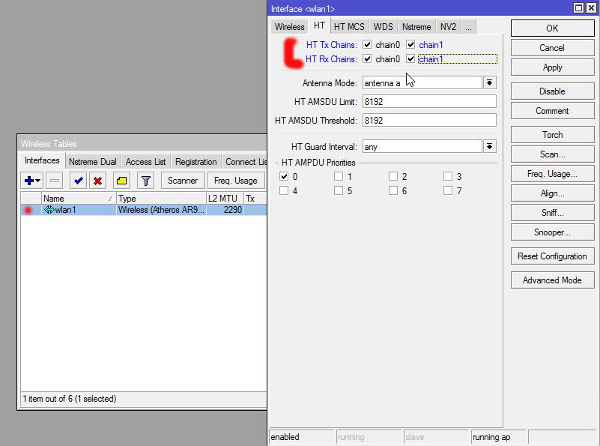Toggle HT Rx Chains chain0 checkbox
This screenshot has height=446, width=600.
click(x=367, y=59)
